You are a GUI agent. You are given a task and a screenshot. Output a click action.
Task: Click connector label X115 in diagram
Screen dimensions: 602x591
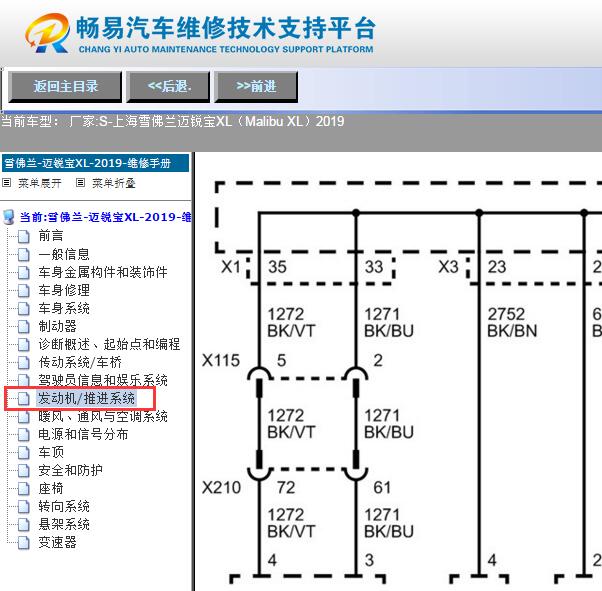tap(221, 360)
